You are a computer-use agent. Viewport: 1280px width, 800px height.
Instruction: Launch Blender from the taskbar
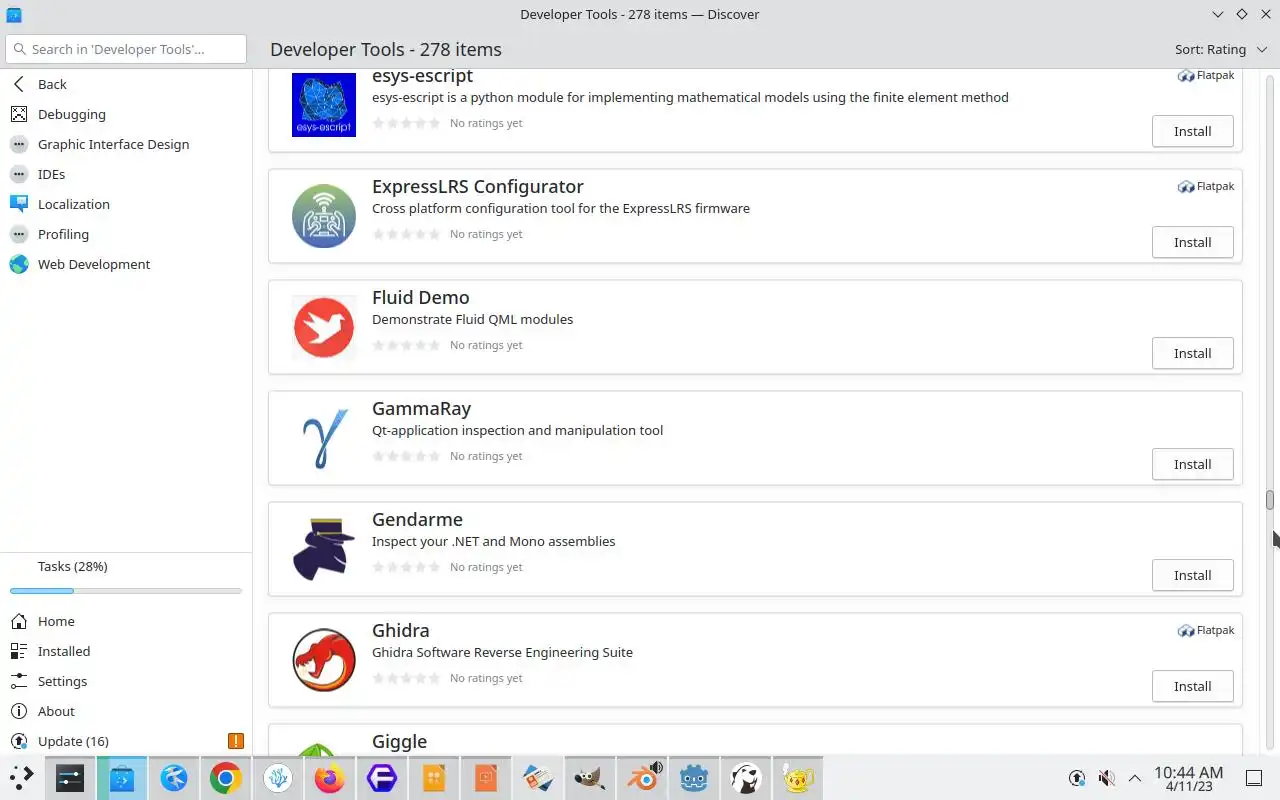[x=642, y=778]
